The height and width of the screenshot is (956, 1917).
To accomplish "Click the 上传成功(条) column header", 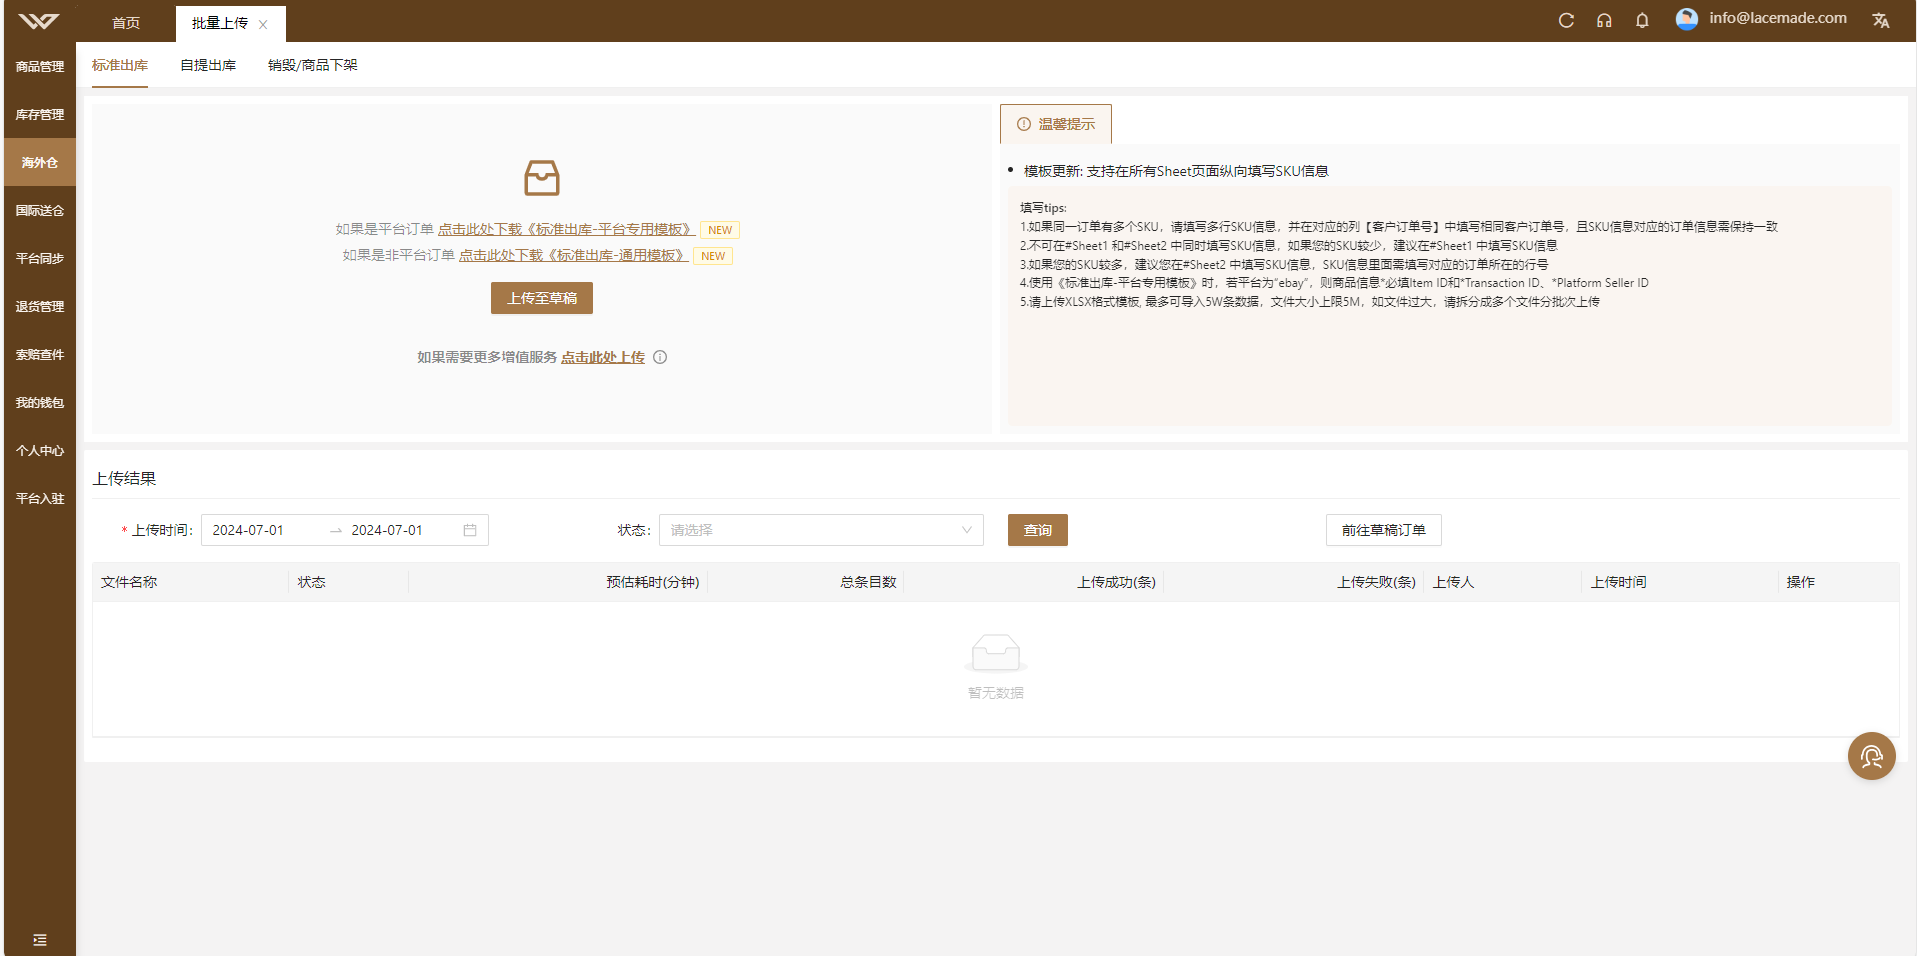I will pos(1116,582).
